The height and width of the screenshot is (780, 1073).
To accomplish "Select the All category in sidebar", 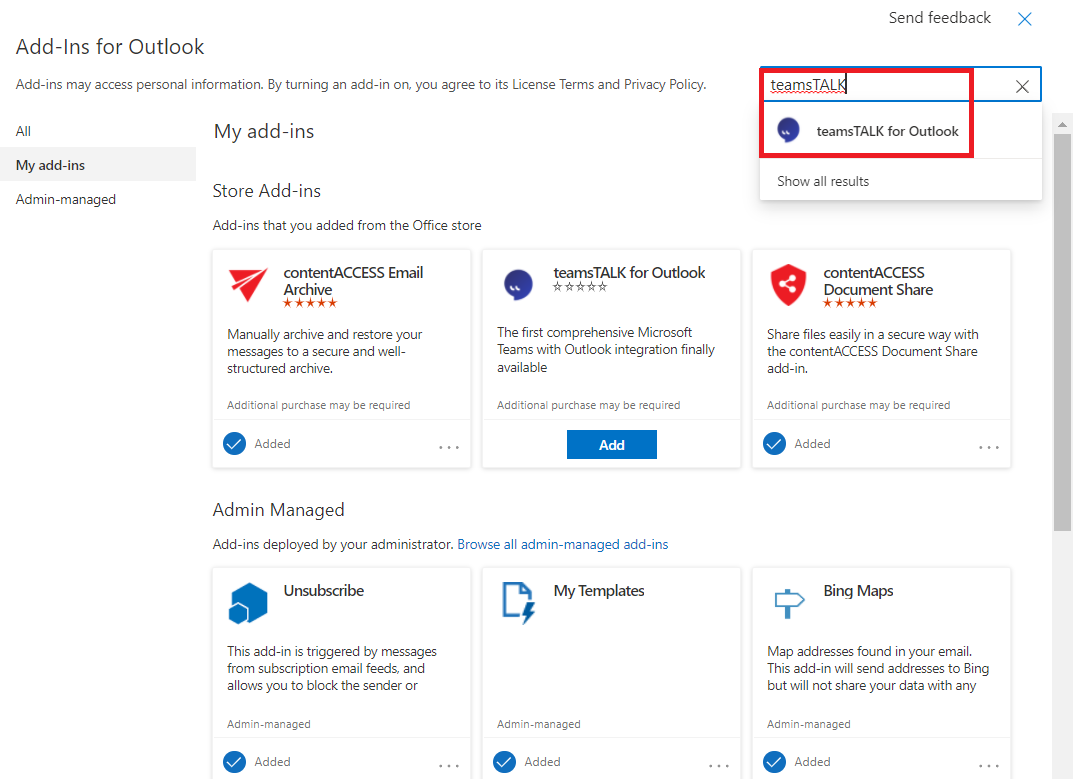I will (x=24, y=131).
